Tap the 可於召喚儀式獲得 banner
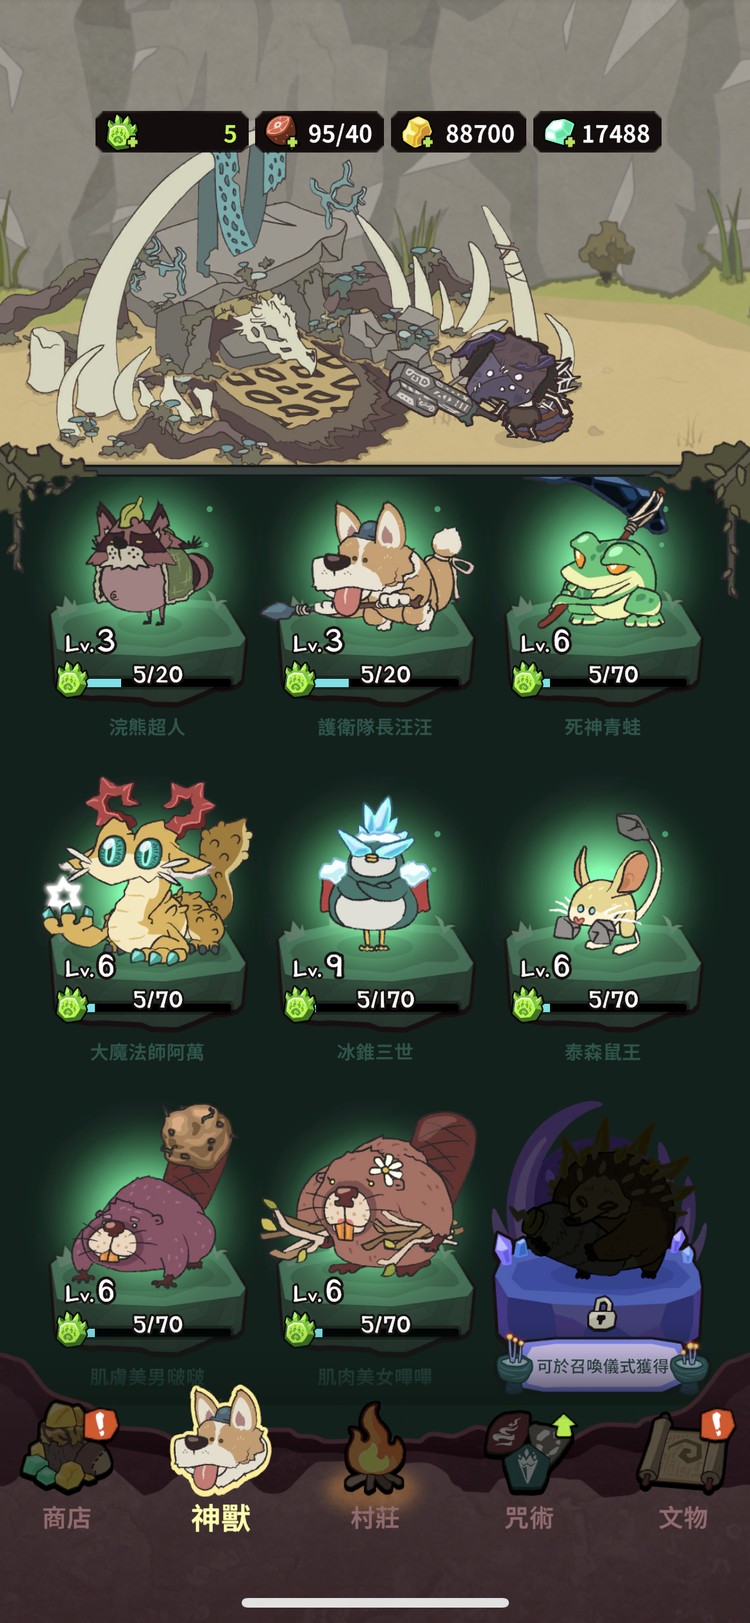Image resolution: width=750 pixels, height=1623 pixels. tap(602, 1365)
